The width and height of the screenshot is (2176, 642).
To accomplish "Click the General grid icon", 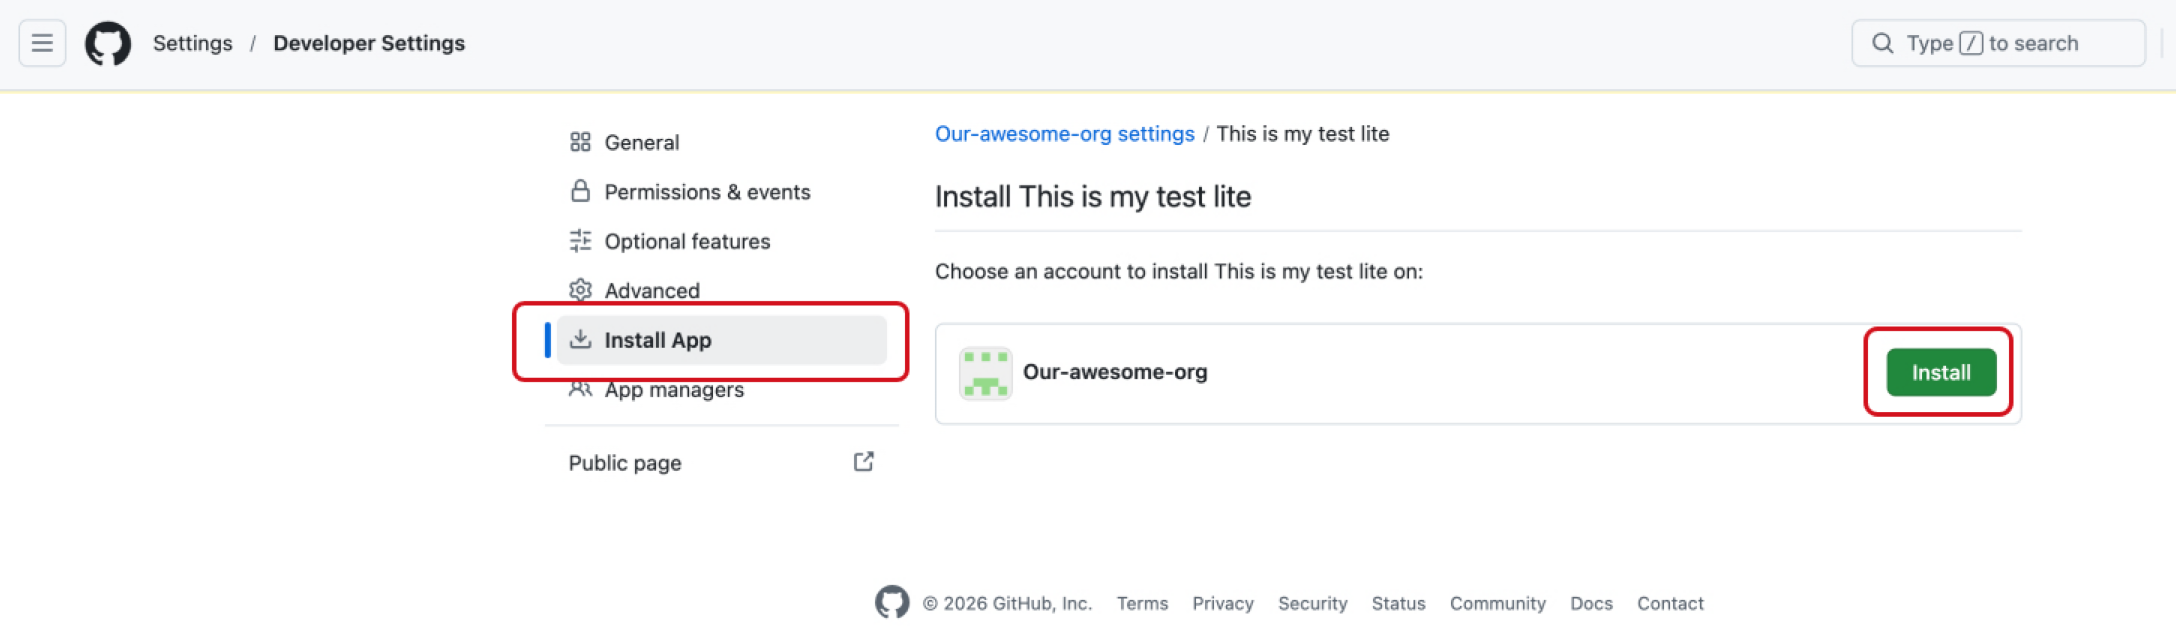I will [x=580, y=142].
